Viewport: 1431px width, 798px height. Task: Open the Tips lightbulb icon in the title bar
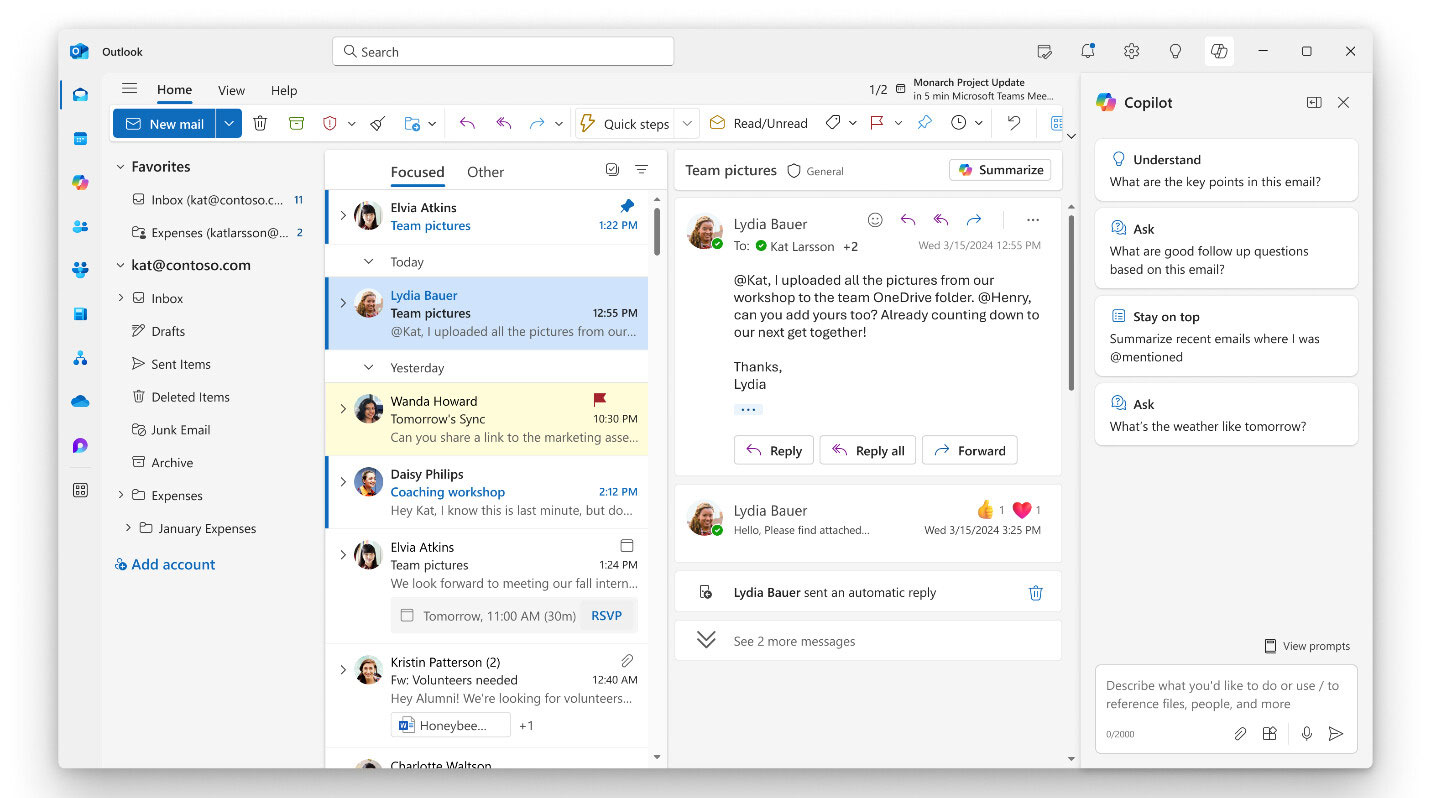click(1176, 51)
